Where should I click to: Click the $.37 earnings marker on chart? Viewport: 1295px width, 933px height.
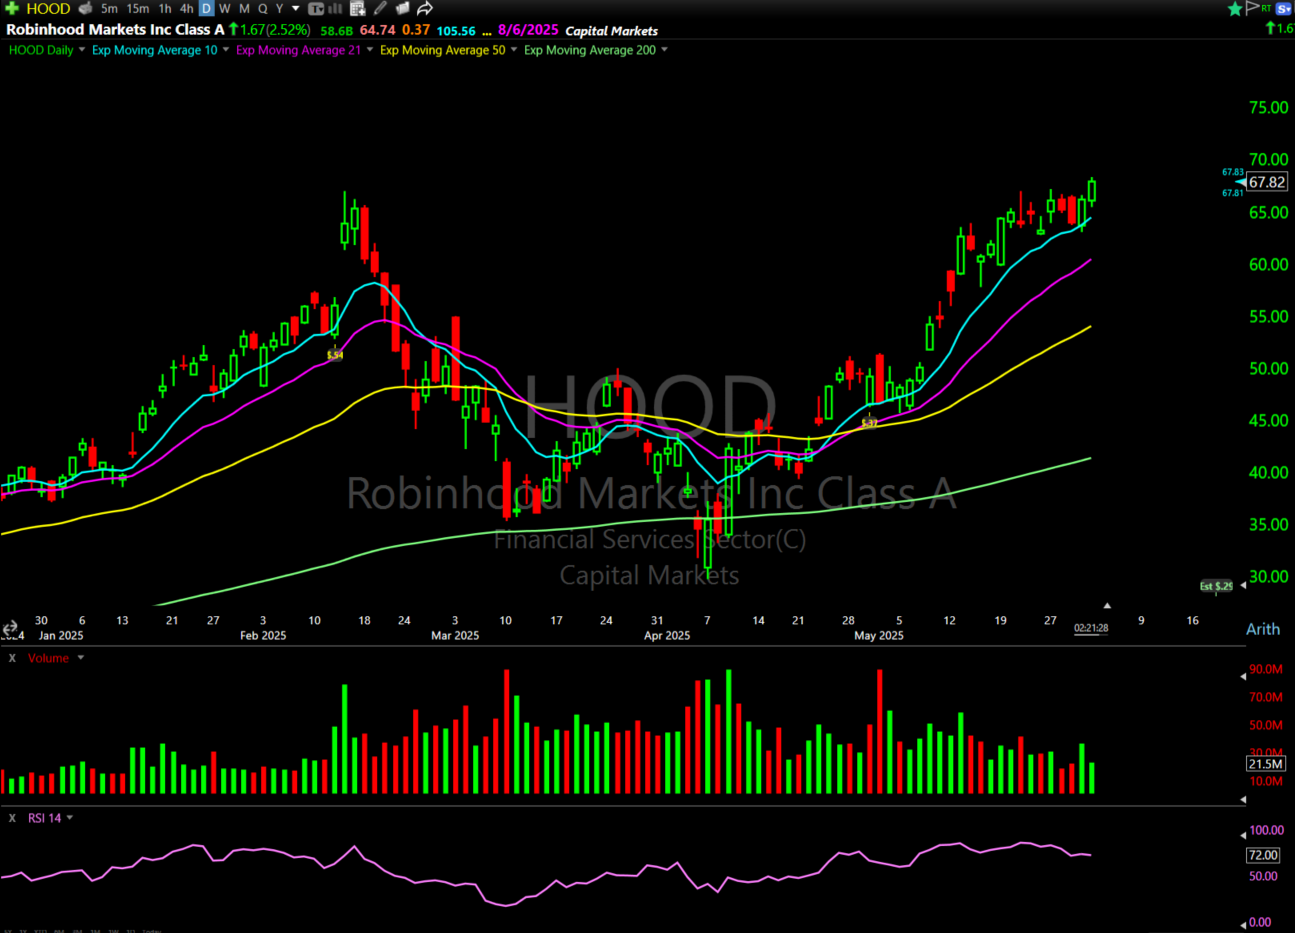tap(869, 423)
